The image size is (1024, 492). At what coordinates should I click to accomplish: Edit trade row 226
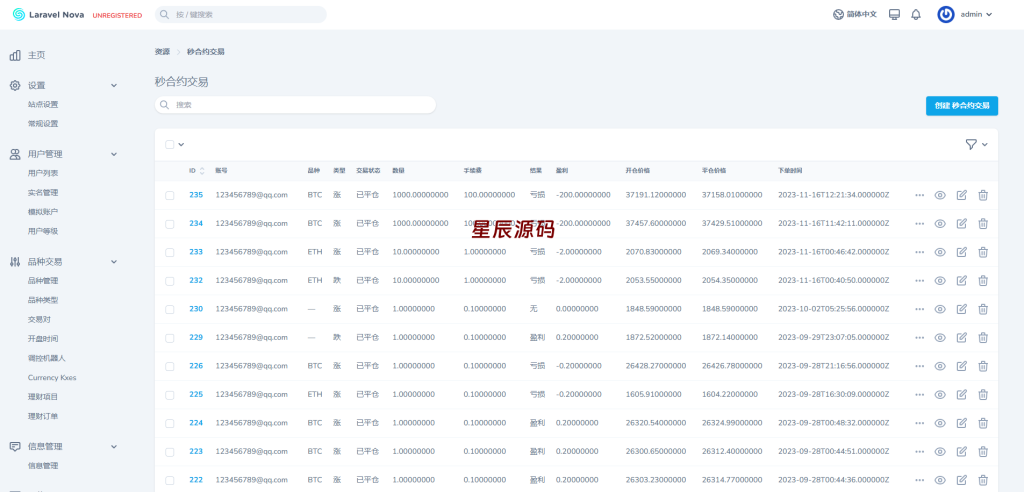coord(961,366)
